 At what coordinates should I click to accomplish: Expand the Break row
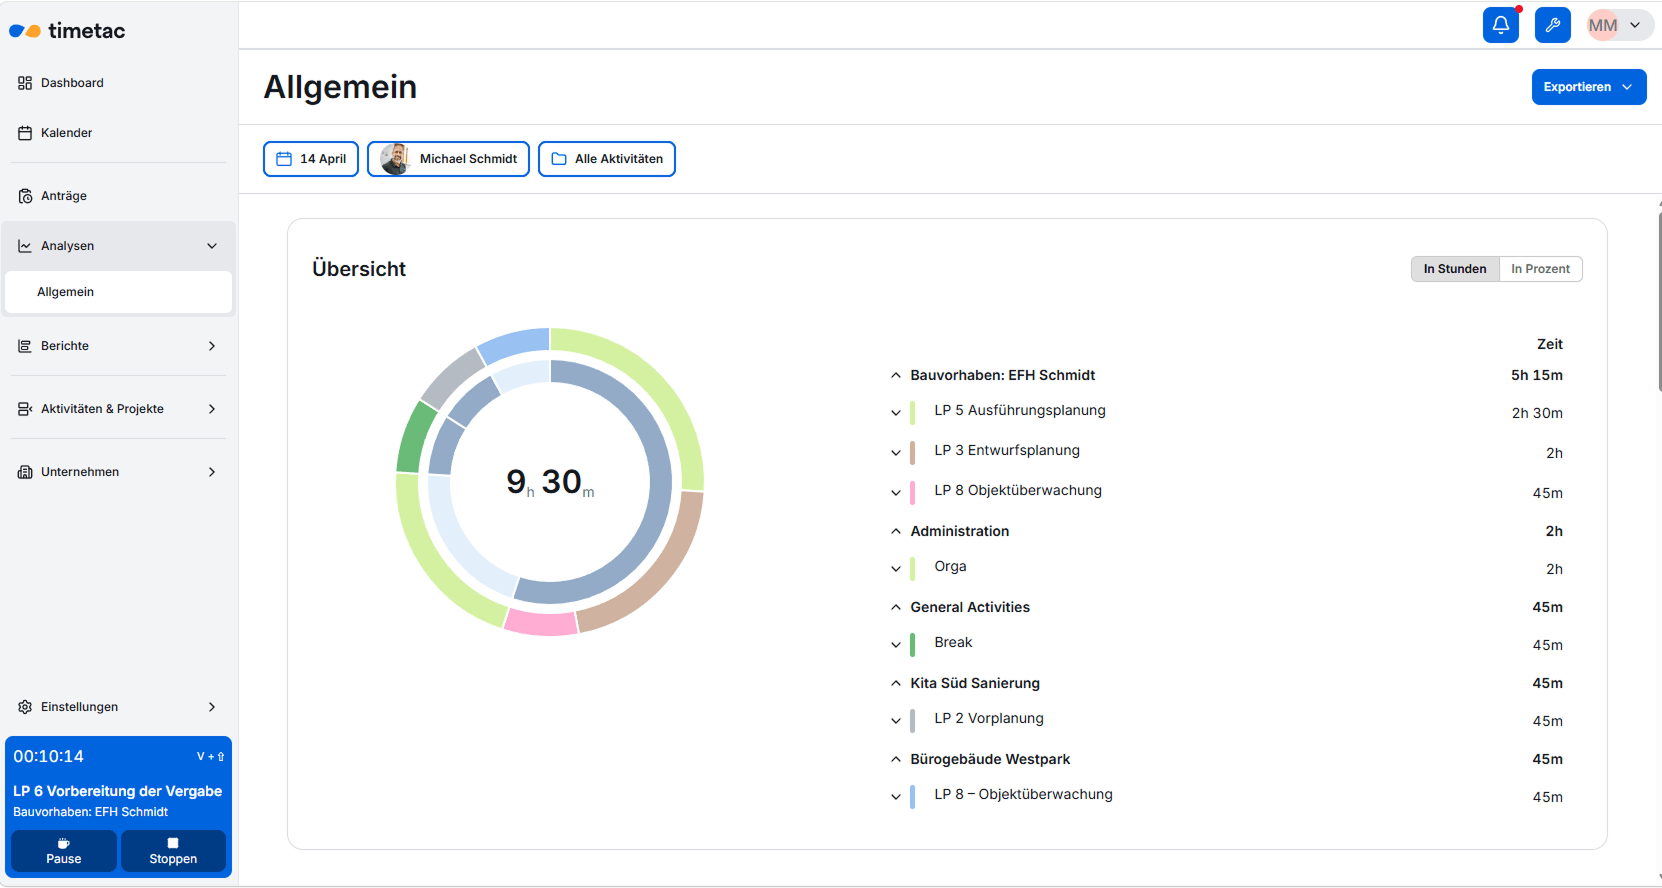coord(896,644)
